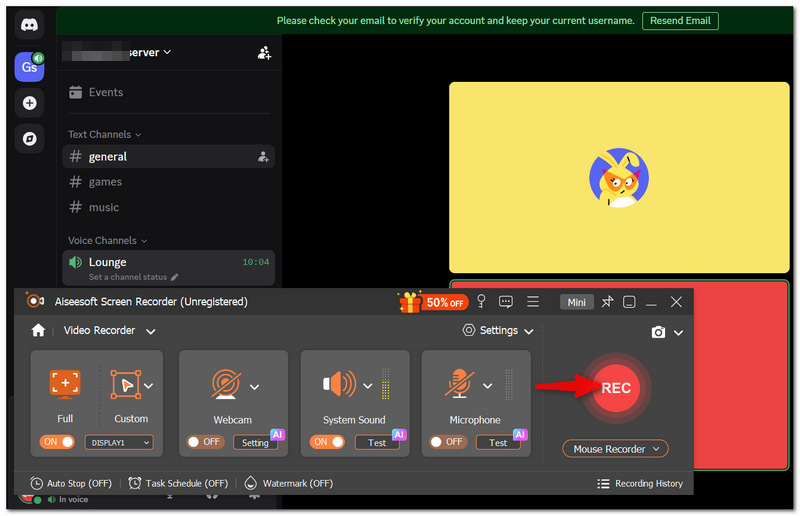
Task: Open Task Schedule settings
Action: [x=178, y=483]
